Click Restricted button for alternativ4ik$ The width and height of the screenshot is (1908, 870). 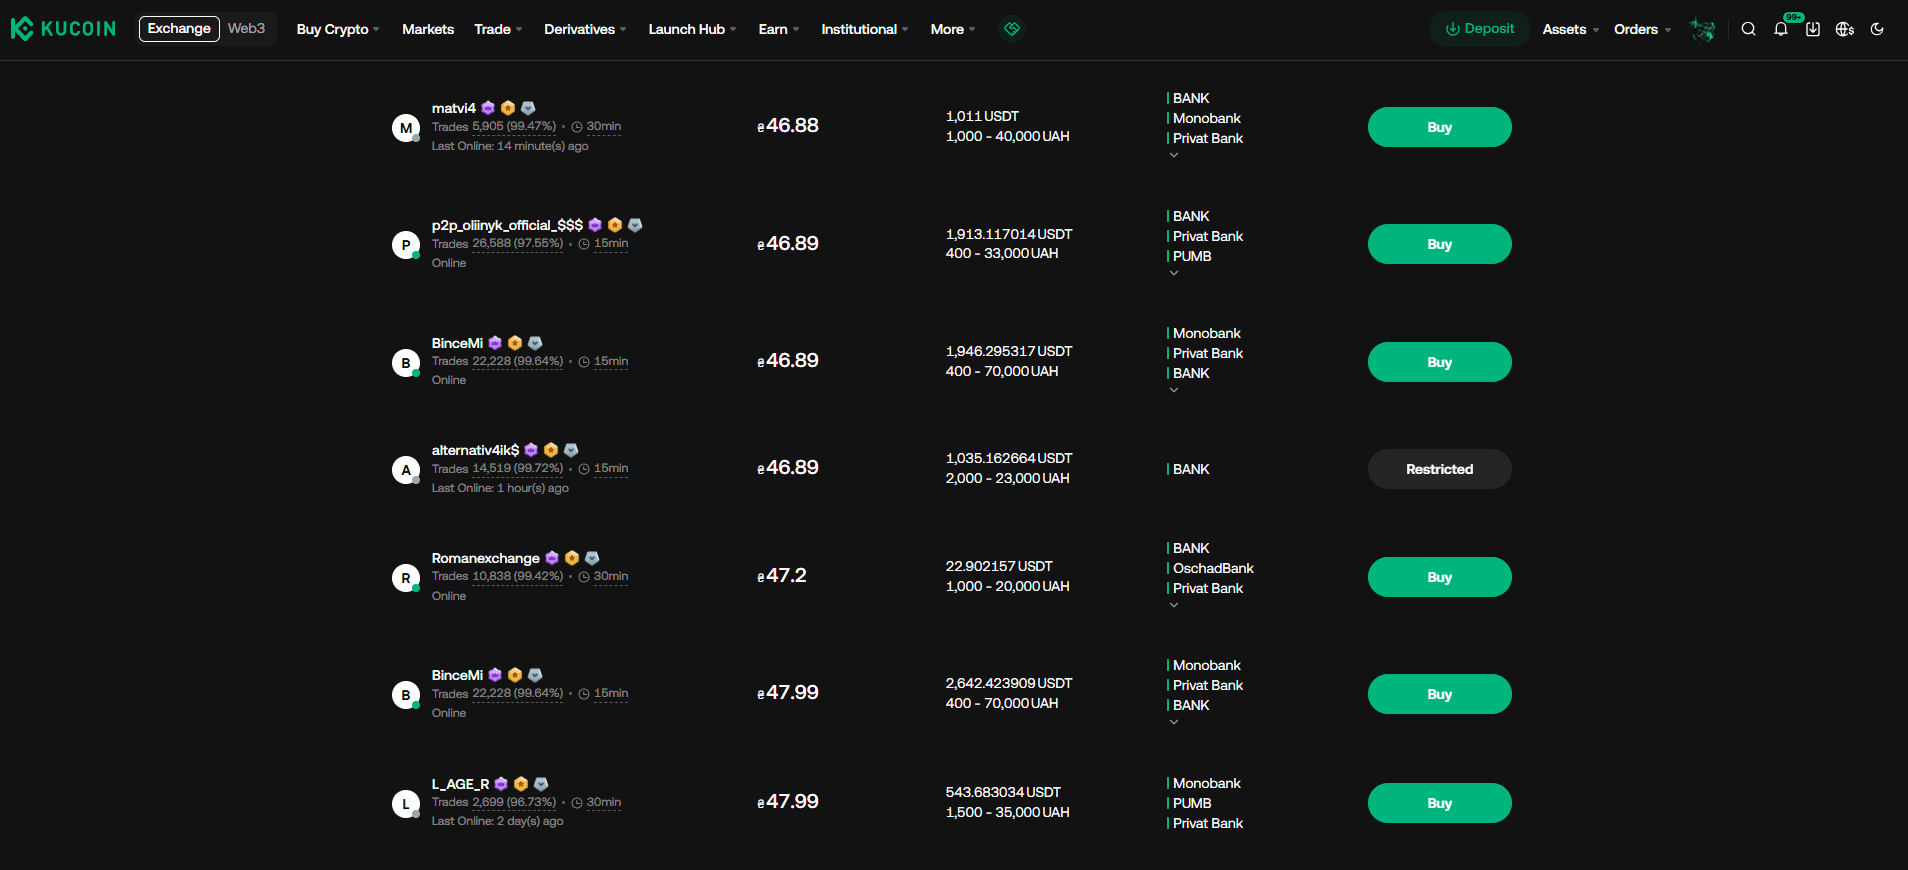click(x=1439, y=469)
